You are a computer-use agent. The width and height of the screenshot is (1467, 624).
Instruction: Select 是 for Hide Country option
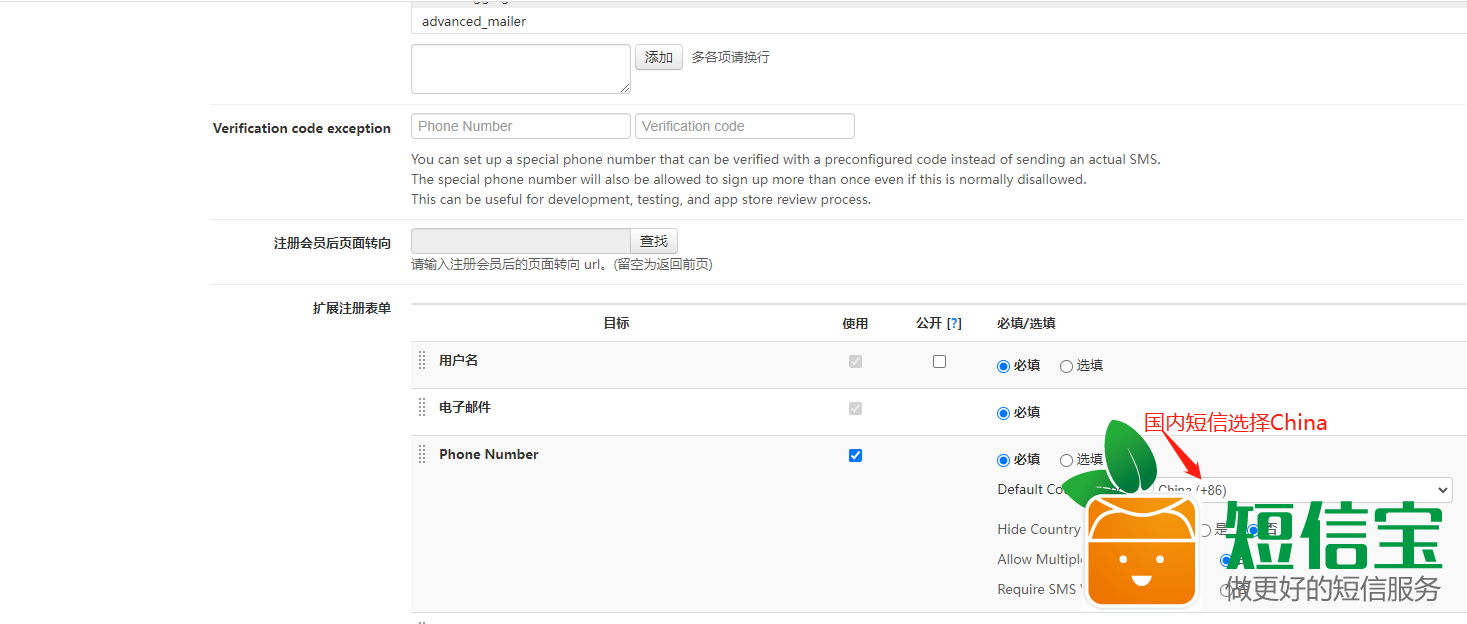tap(1205, 530)
